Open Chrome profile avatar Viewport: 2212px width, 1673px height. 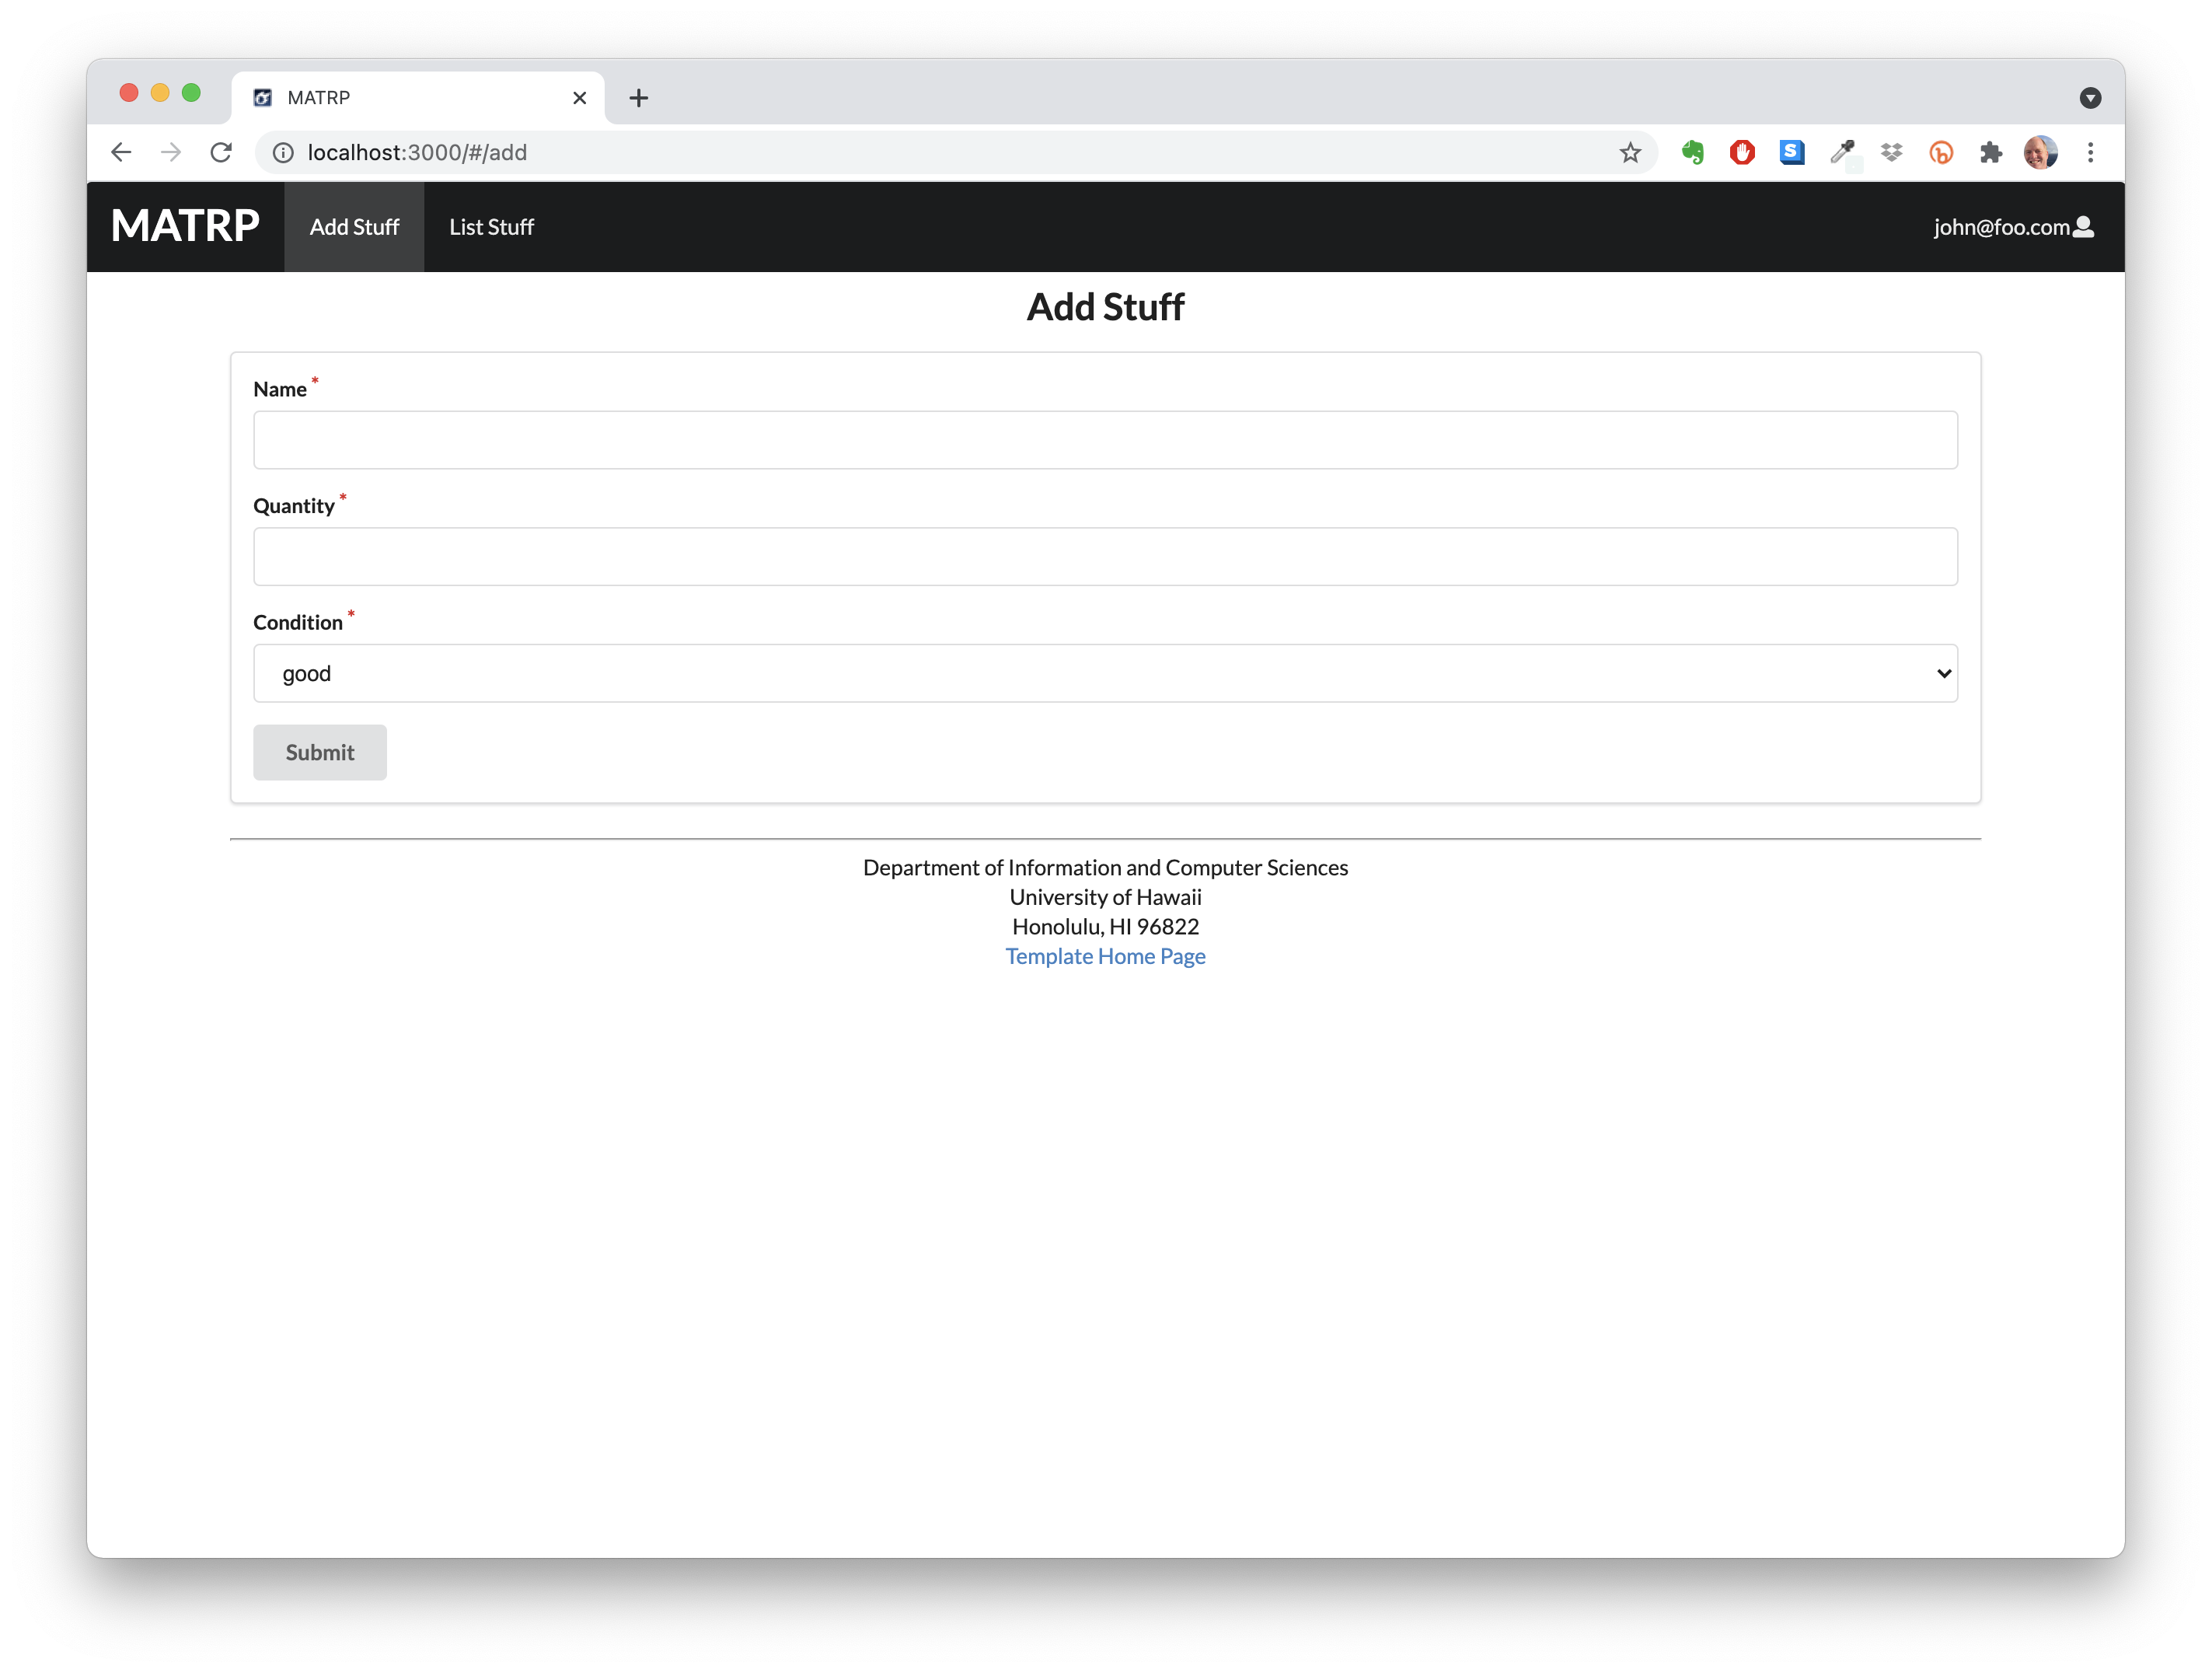[2040, 152]
